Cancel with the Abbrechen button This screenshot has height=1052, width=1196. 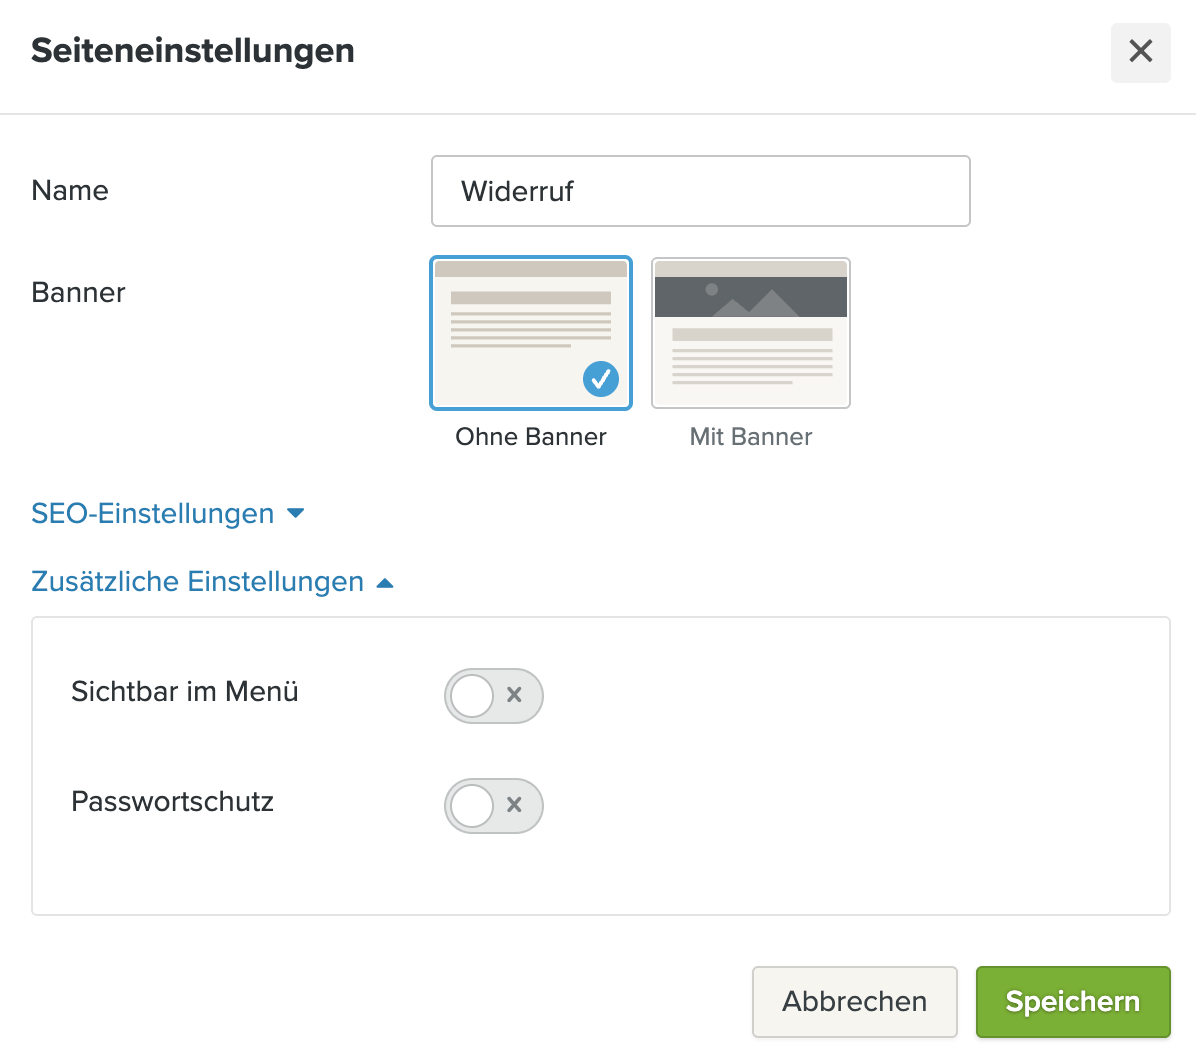point(854,1002)
